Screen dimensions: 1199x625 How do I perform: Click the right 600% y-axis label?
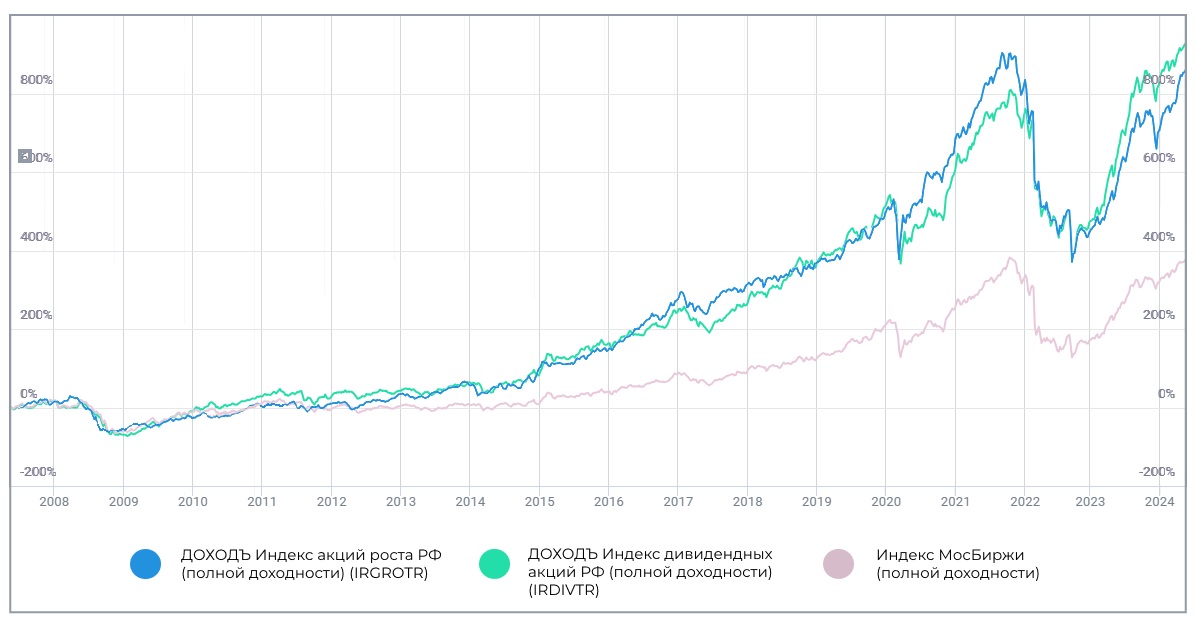click(x=1159, y=158)
